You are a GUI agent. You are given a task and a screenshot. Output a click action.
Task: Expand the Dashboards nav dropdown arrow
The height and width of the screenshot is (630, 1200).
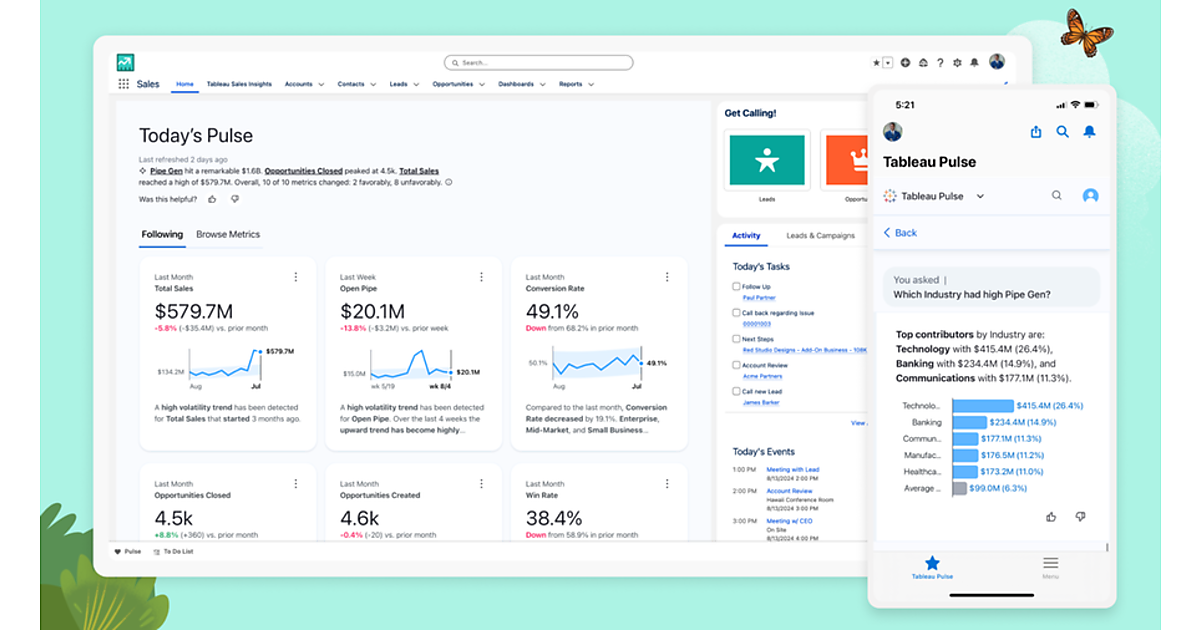click(x=543, y=85)
